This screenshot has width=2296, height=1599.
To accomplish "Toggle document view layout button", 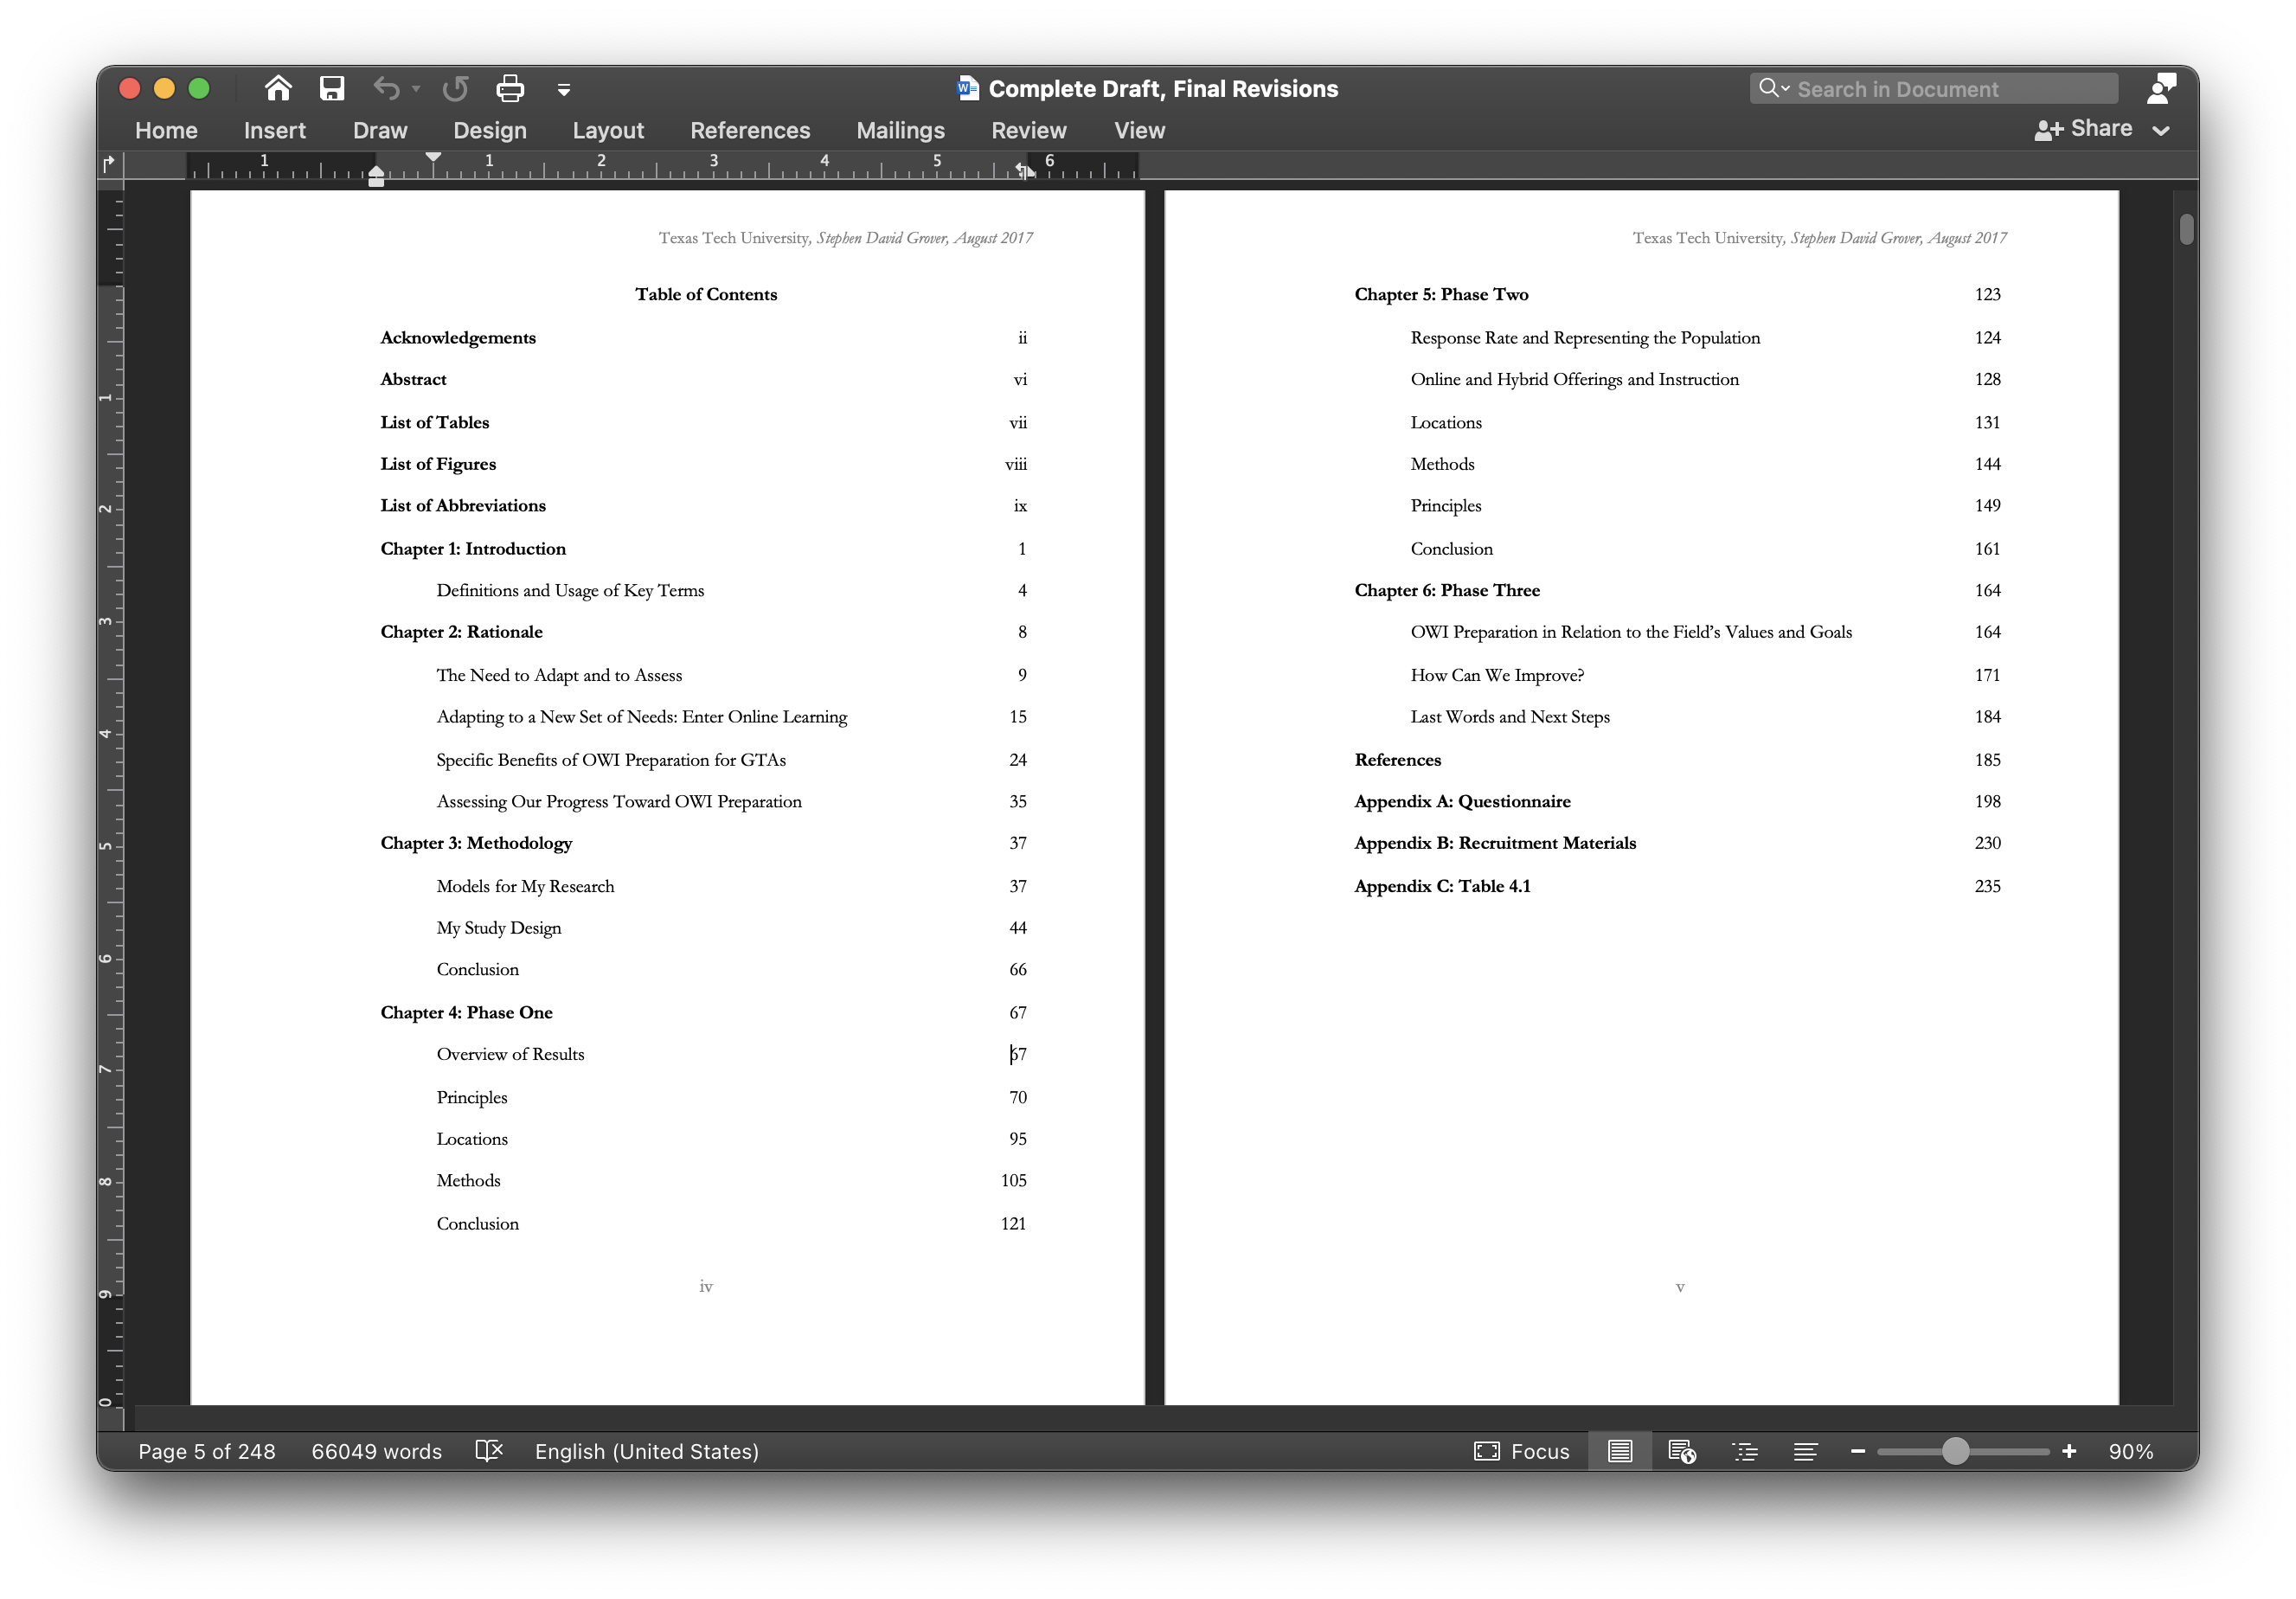I will 1621,1451.
